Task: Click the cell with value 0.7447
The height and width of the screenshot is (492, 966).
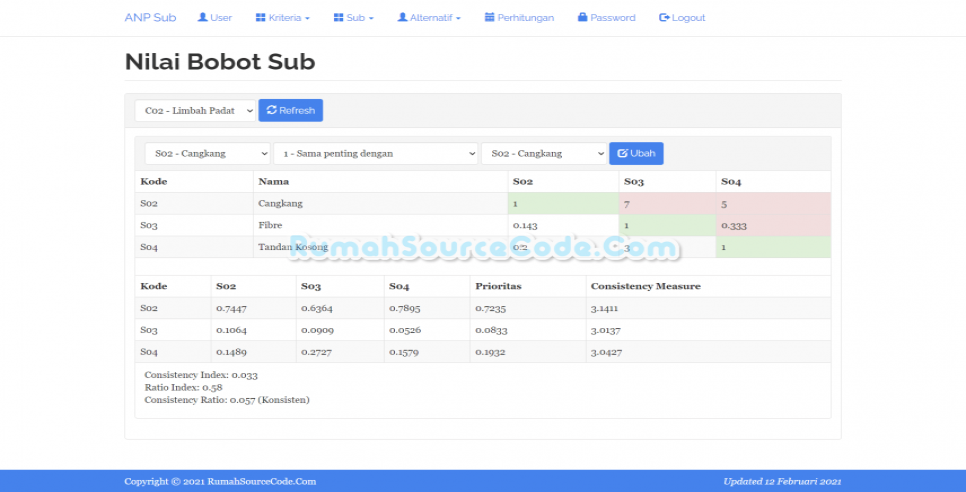Action: click(253, 308)
